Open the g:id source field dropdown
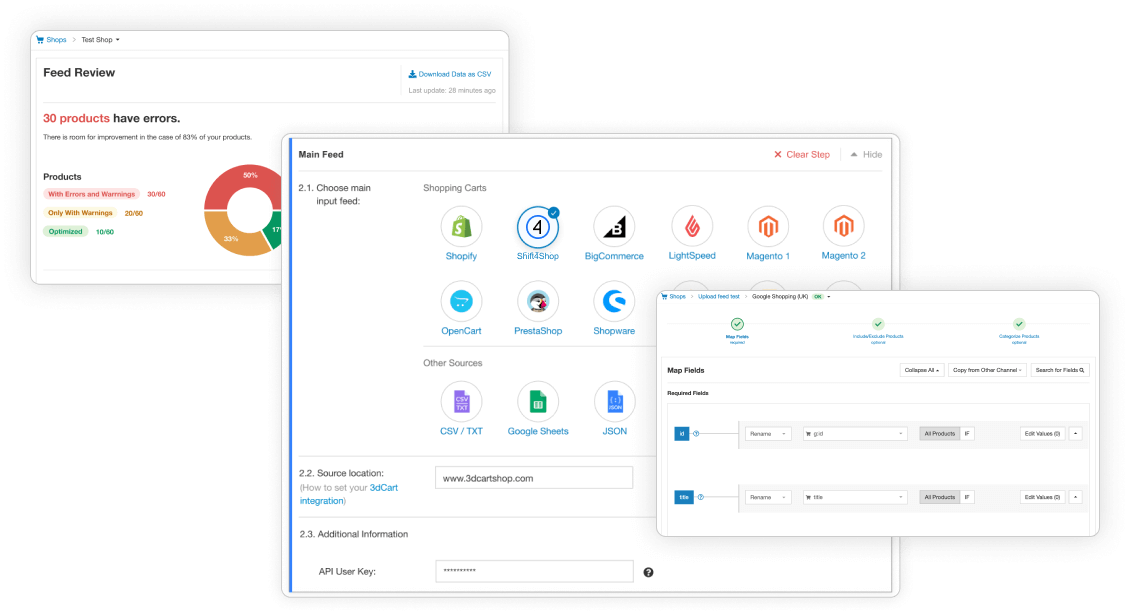The image size is (1130, 614). pos(855,434)
